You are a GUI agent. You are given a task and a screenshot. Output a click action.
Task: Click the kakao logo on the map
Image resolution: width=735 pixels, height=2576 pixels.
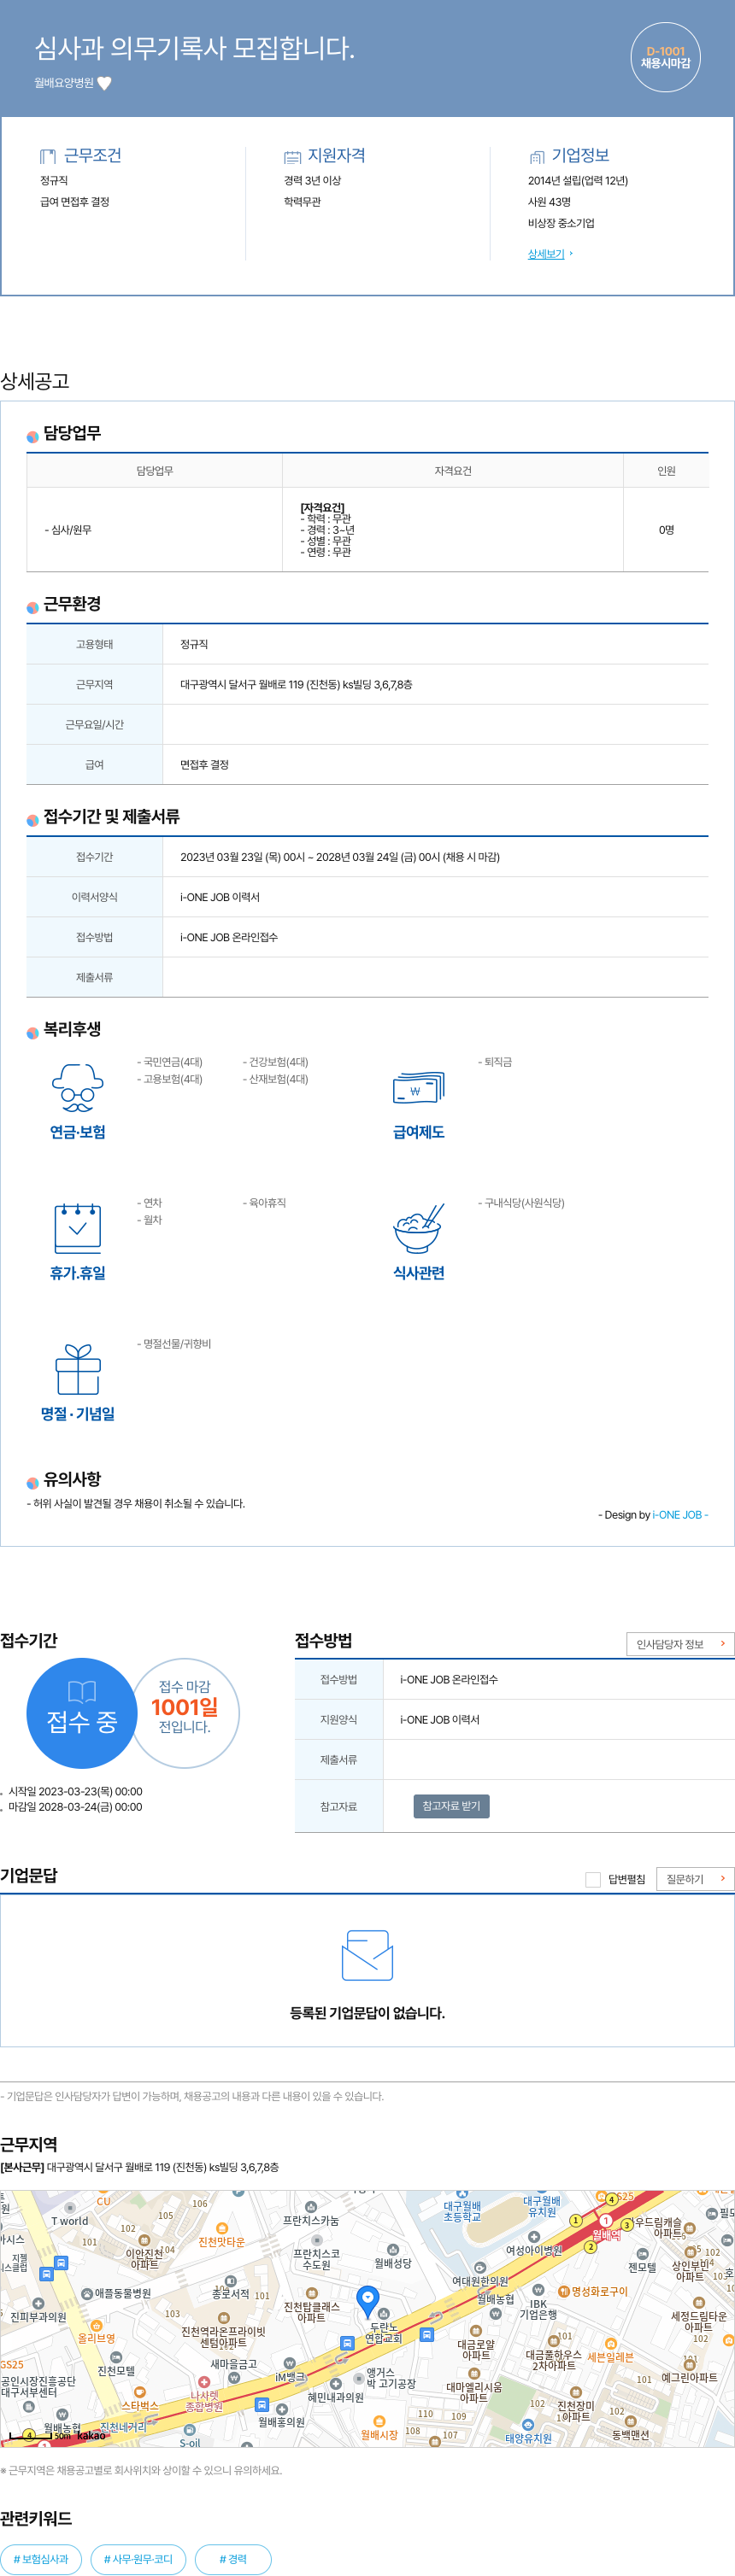tap(91, 2435)
